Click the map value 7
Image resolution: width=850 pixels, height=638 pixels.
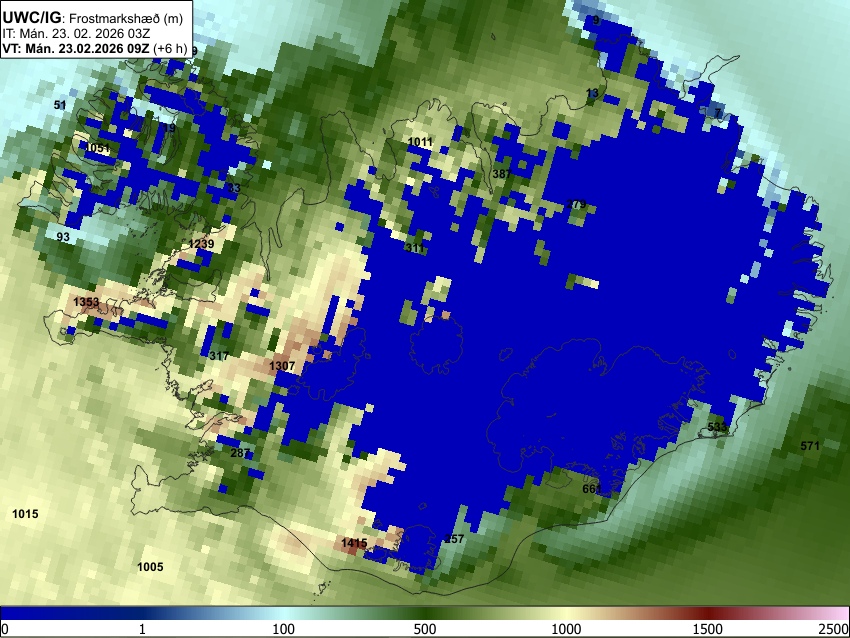tap(718, 113)
